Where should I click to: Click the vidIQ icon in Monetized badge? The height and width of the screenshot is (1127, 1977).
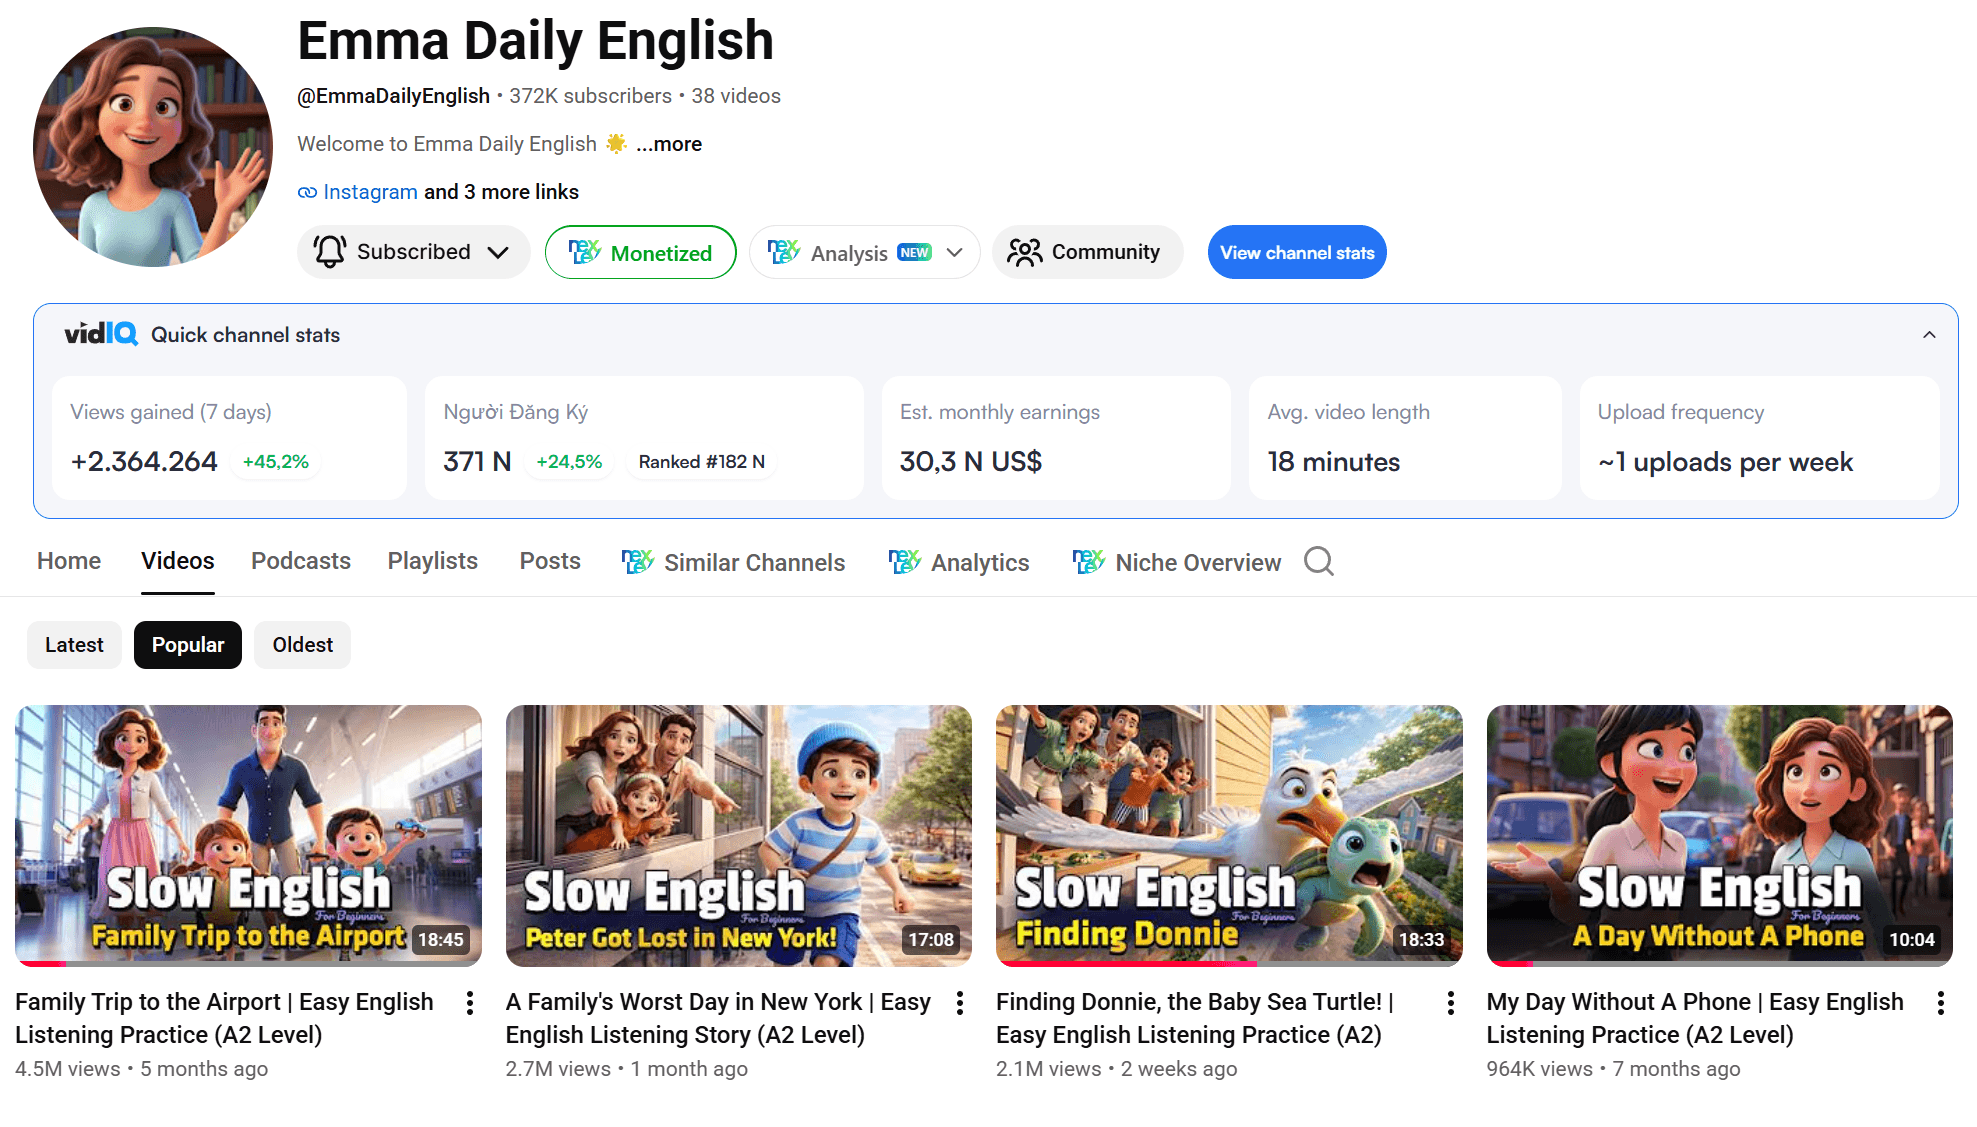click(x=585, y=252)
